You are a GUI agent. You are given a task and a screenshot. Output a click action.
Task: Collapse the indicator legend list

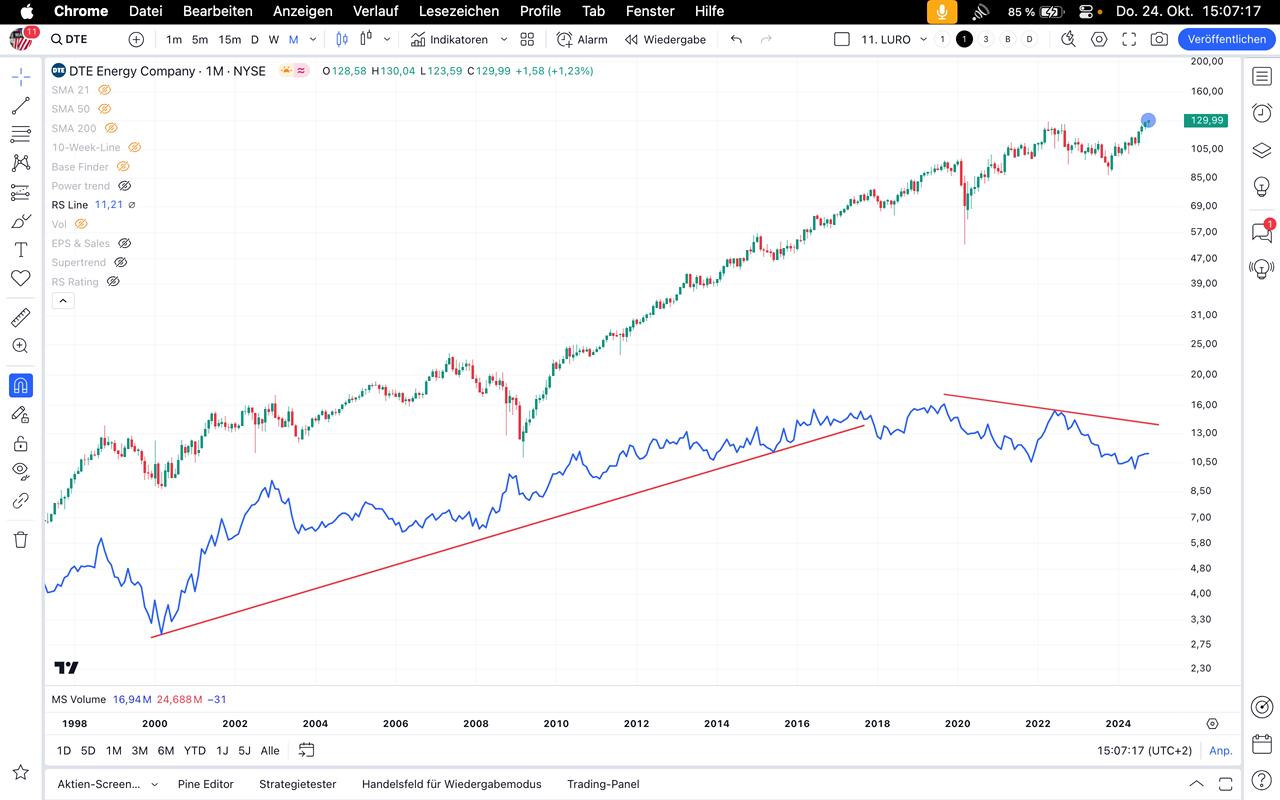(x=62, y=301)
